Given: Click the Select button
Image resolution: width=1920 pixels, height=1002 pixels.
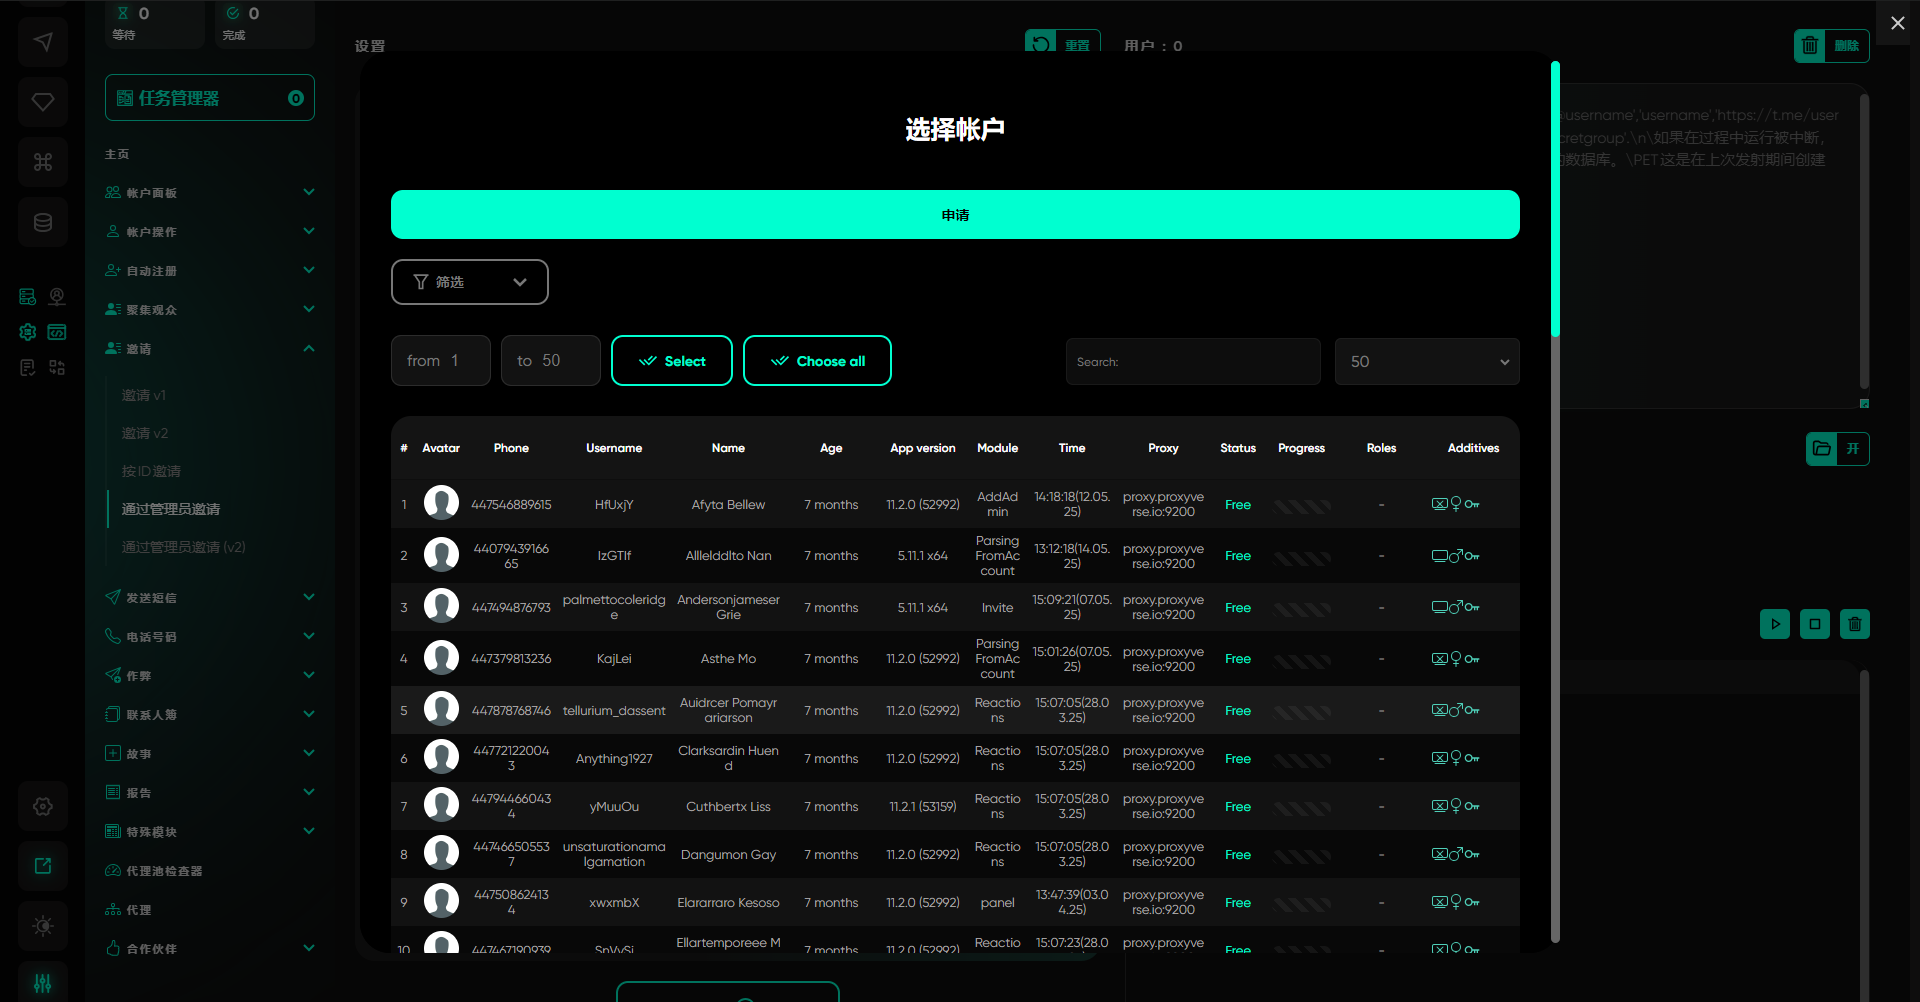Looking at the screenshot, I should tap(671, 361).
